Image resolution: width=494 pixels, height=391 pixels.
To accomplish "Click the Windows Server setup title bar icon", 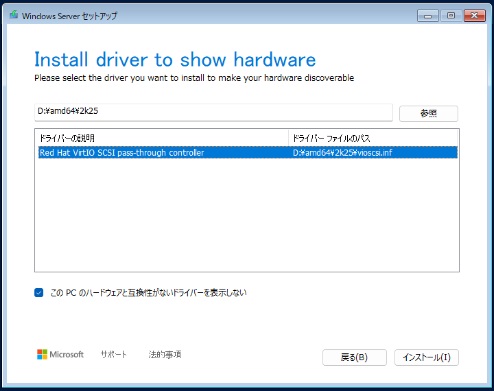I will tap(14, 15).
